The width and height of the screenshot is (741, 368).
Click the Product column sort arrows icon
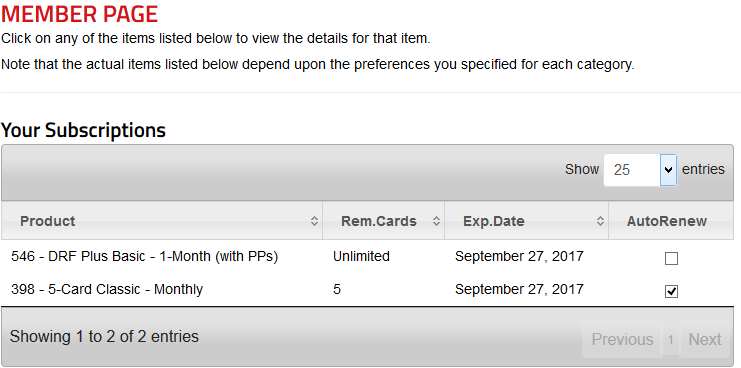point(314,221)
